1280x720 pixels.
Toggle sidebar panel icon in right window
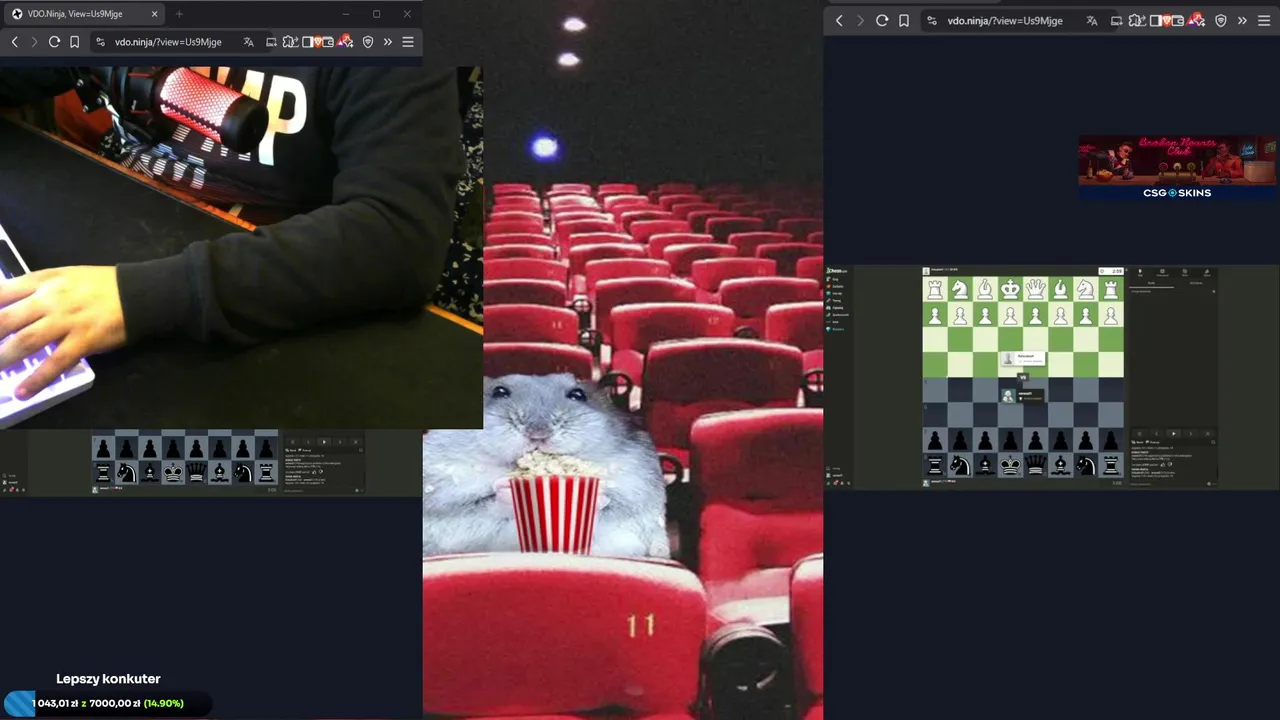pos(1156,20)
